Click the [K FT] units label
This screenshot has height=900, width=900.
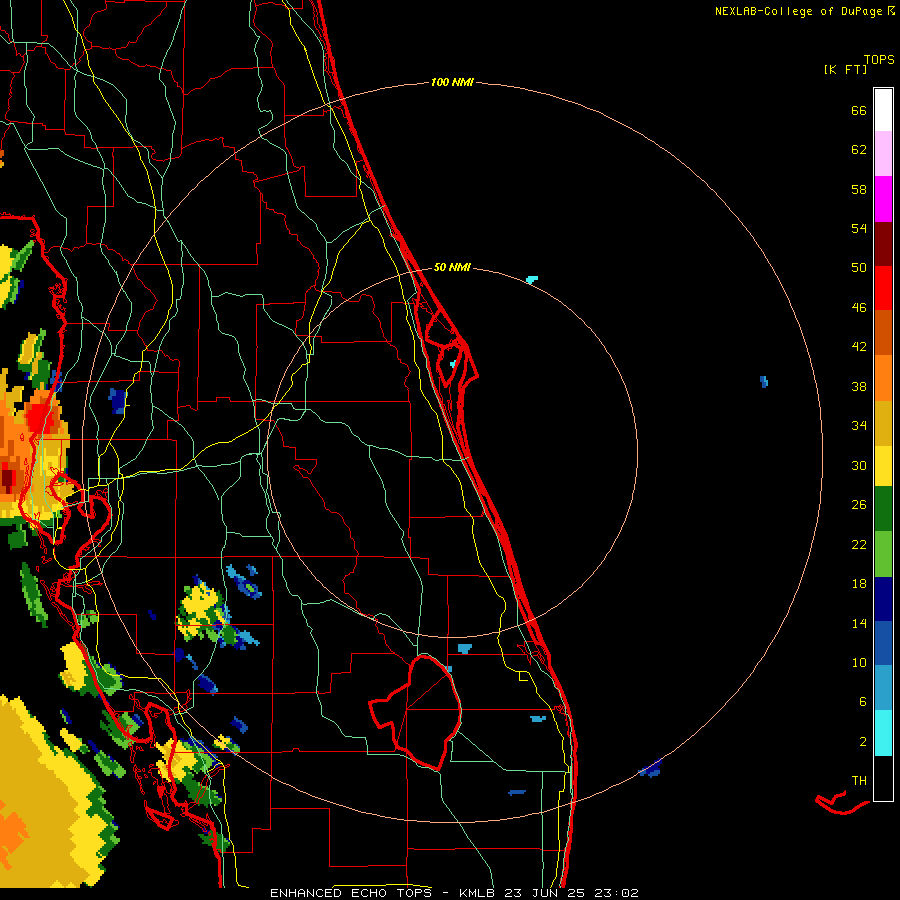(x=845, y=69)
